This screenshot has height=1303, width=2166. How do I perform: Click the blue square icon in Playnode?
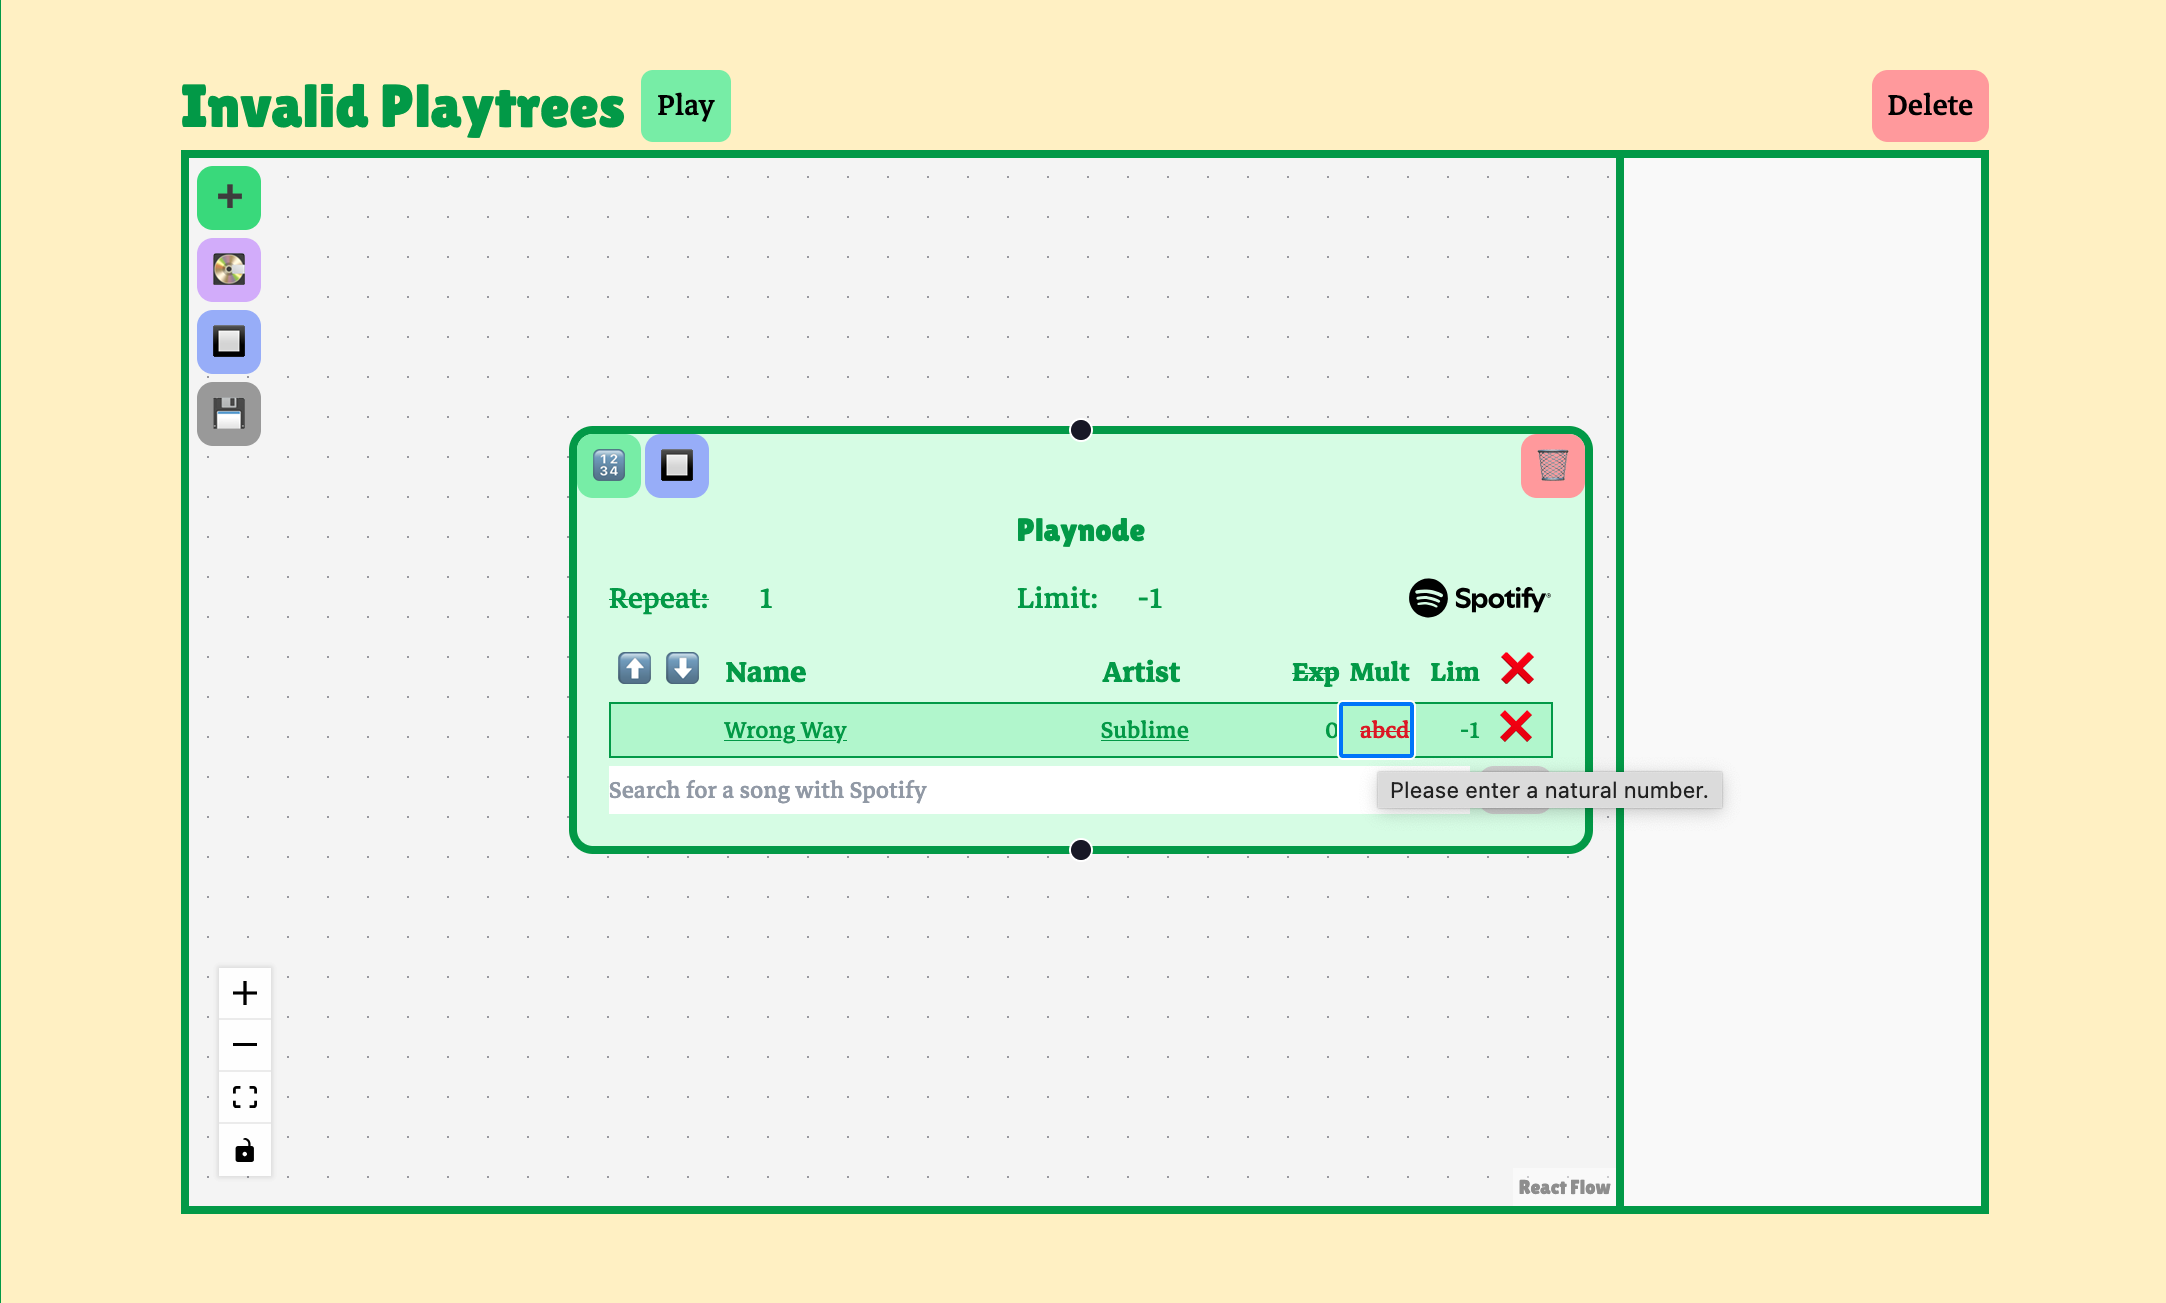pyautogui.click(x=677, y=465)
